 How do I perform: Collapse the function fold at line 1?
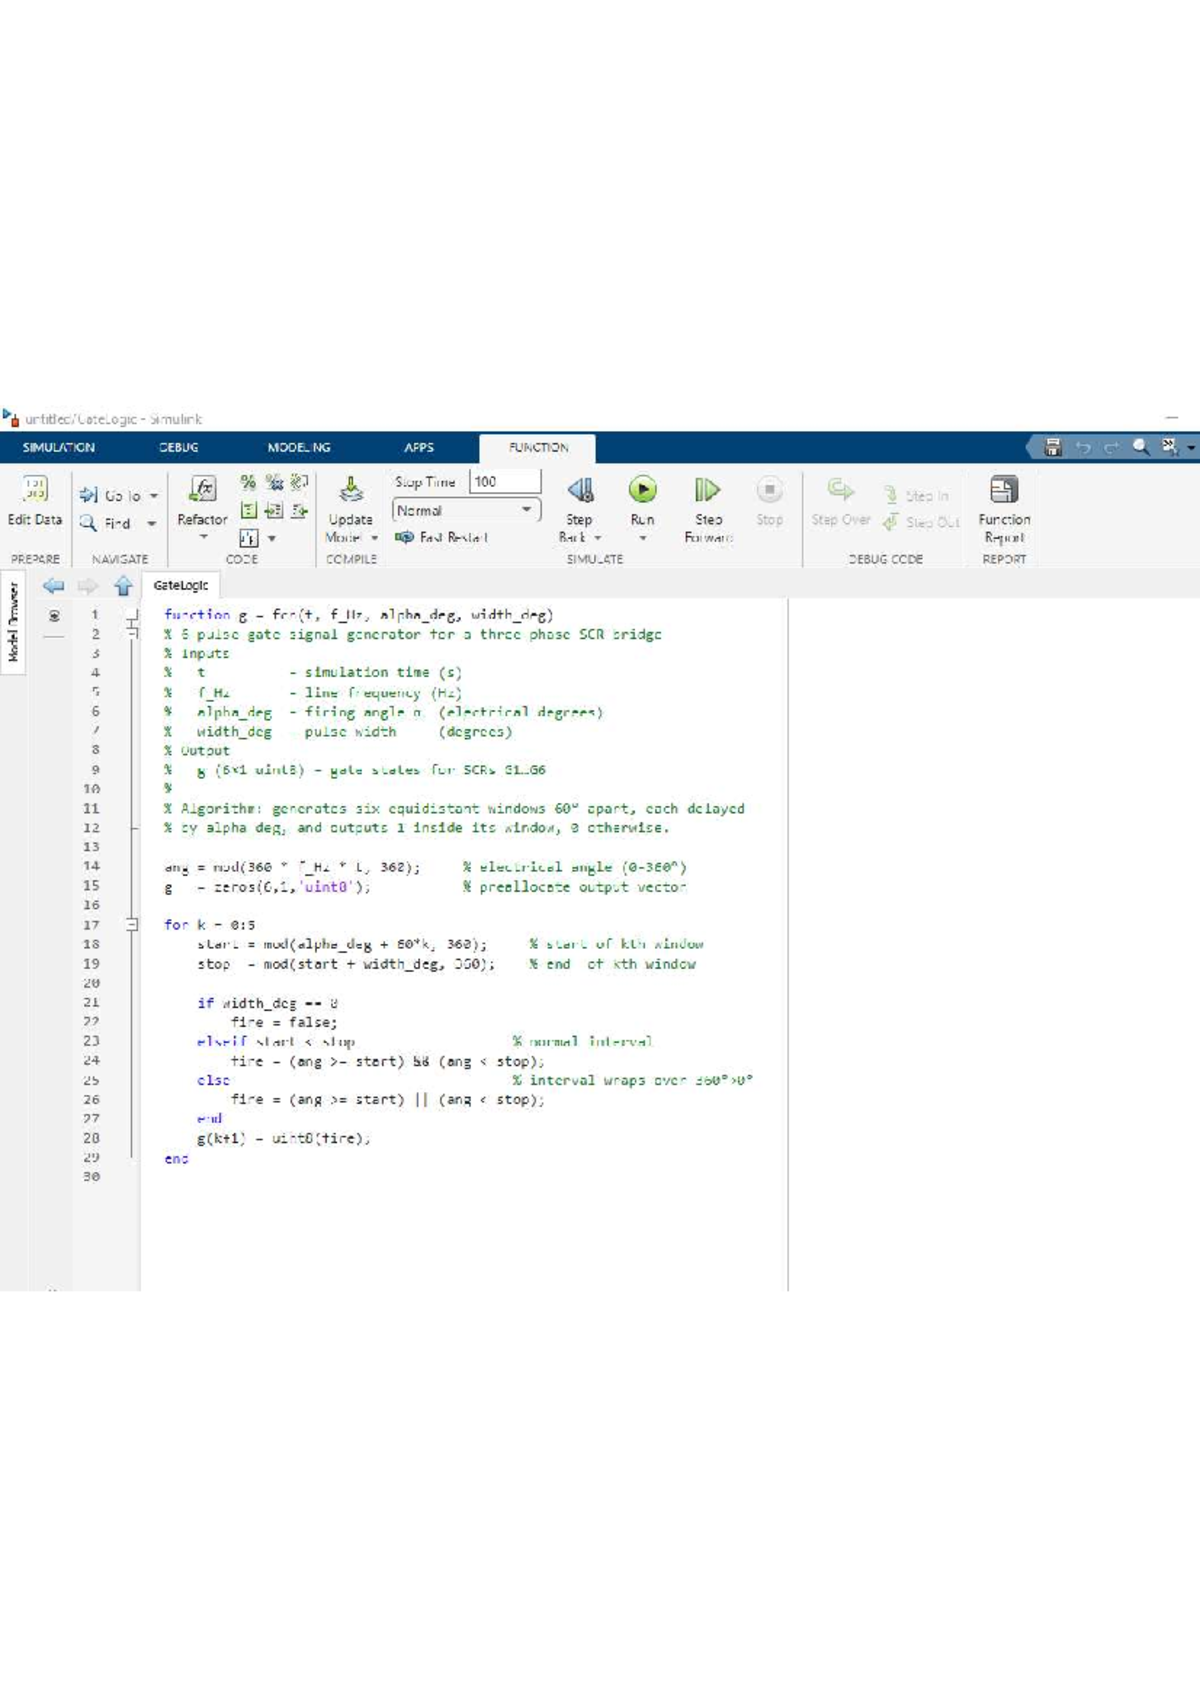tap(133, 616)
